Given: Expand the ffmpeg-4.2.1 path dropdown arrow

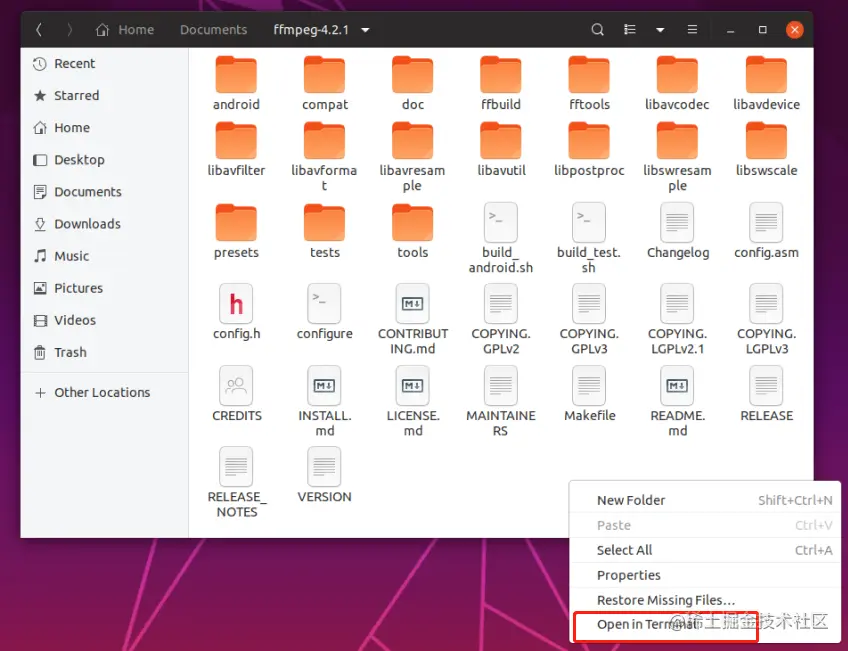Looking at the screenshot, I should 366,30.
